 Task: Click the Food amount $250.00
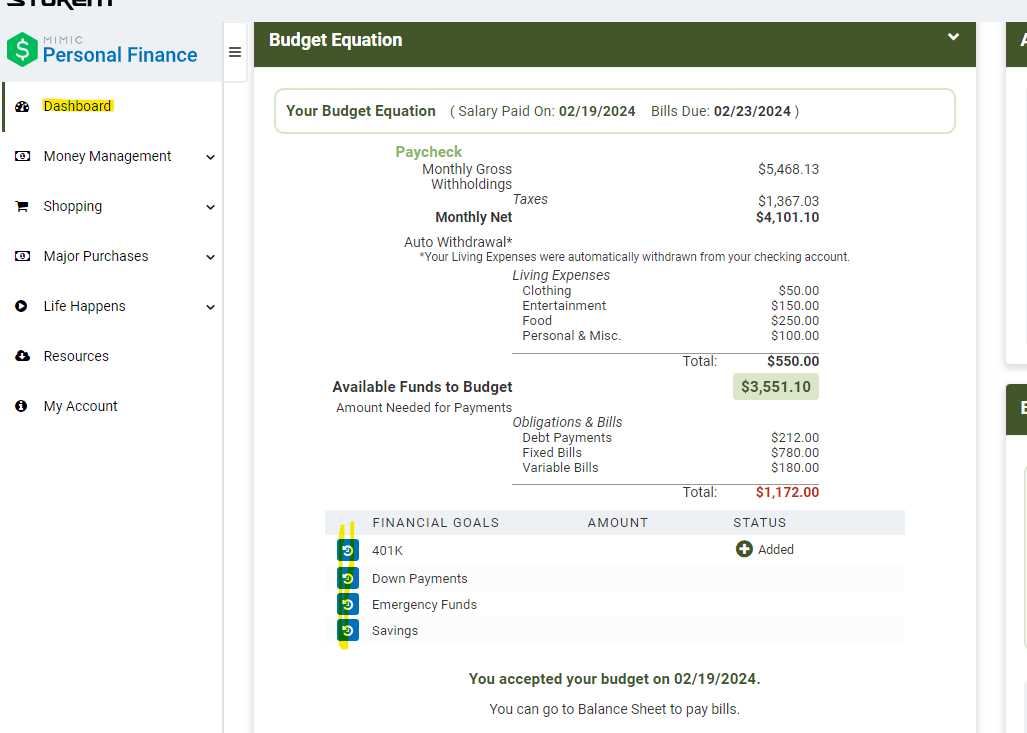point(795,320)
